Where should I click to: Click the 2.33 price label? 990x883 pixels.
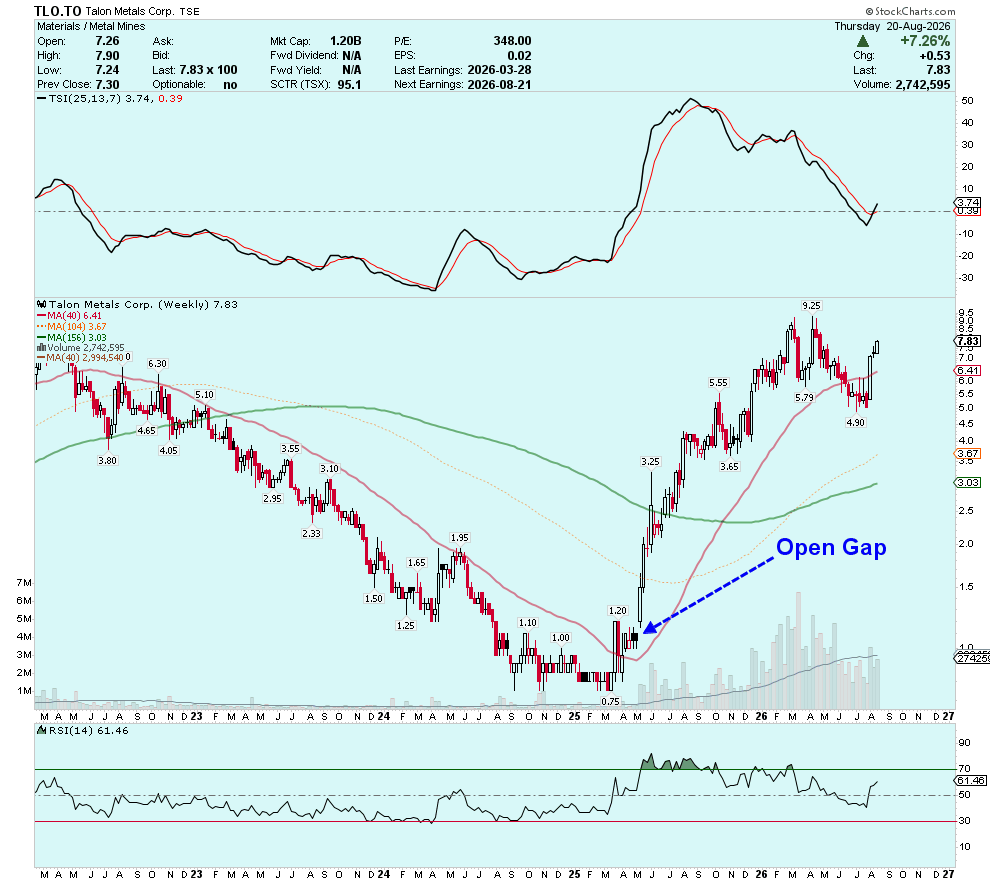[311, 533]
